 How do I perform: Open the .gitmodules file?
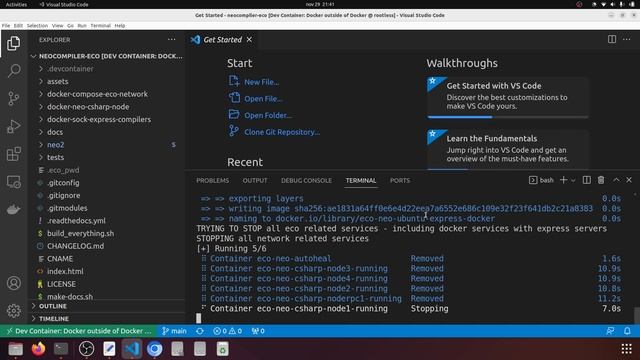point(107,208)
